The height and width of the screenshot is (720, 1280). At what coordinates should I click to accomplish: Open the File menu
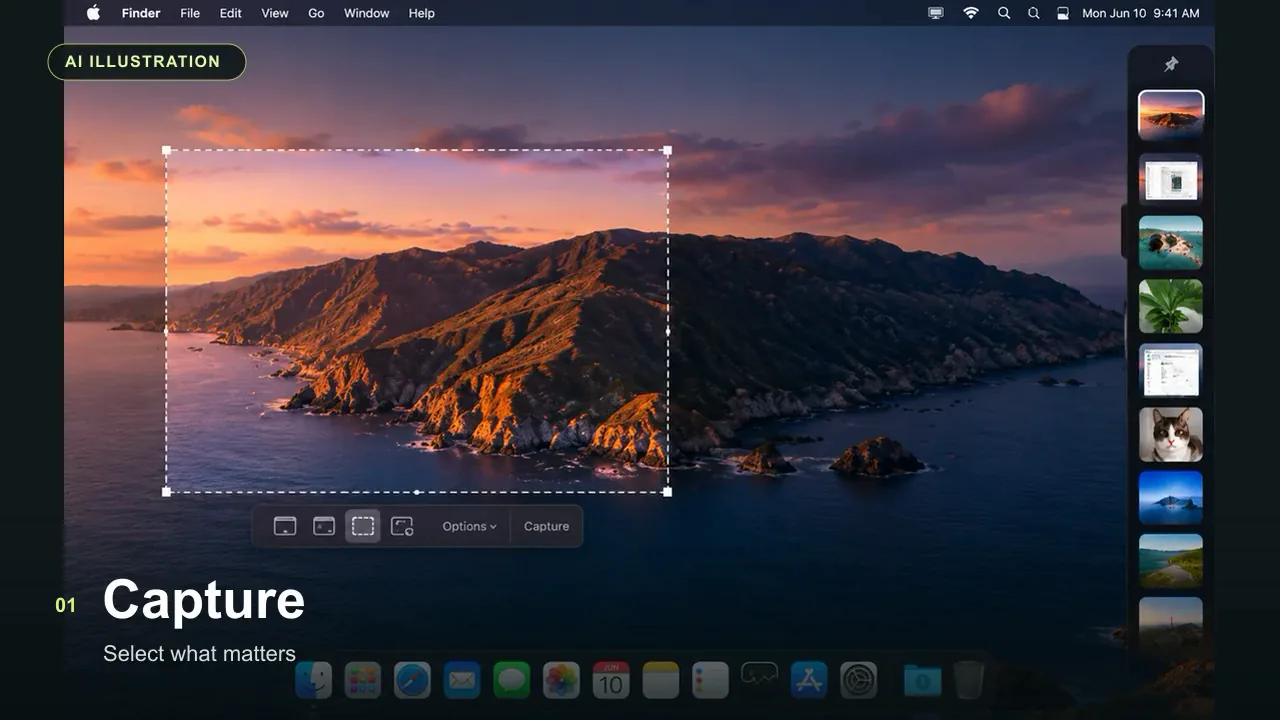[x=190, y=13]
